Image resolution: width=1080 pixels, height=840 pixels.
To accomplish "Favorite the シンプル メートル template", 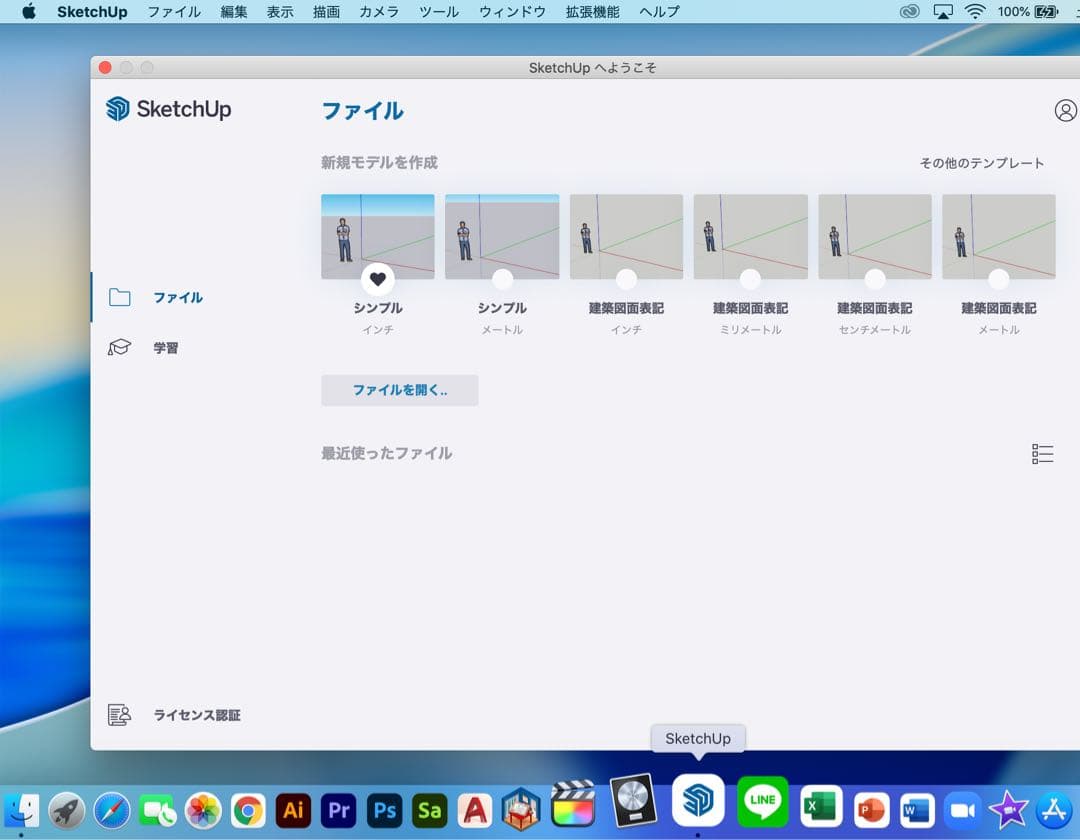I will point(502,279).
